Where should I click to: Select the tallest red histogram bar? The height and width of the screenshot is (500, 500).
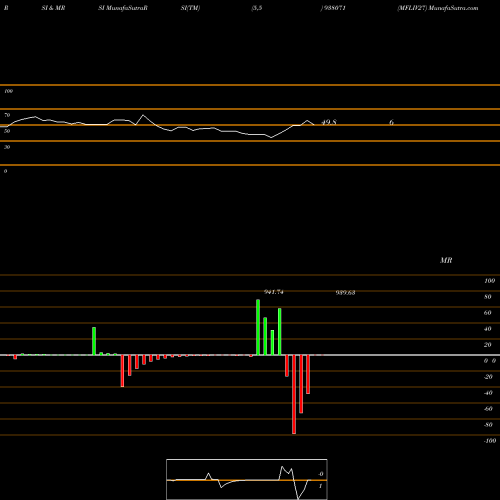point(294,394)
